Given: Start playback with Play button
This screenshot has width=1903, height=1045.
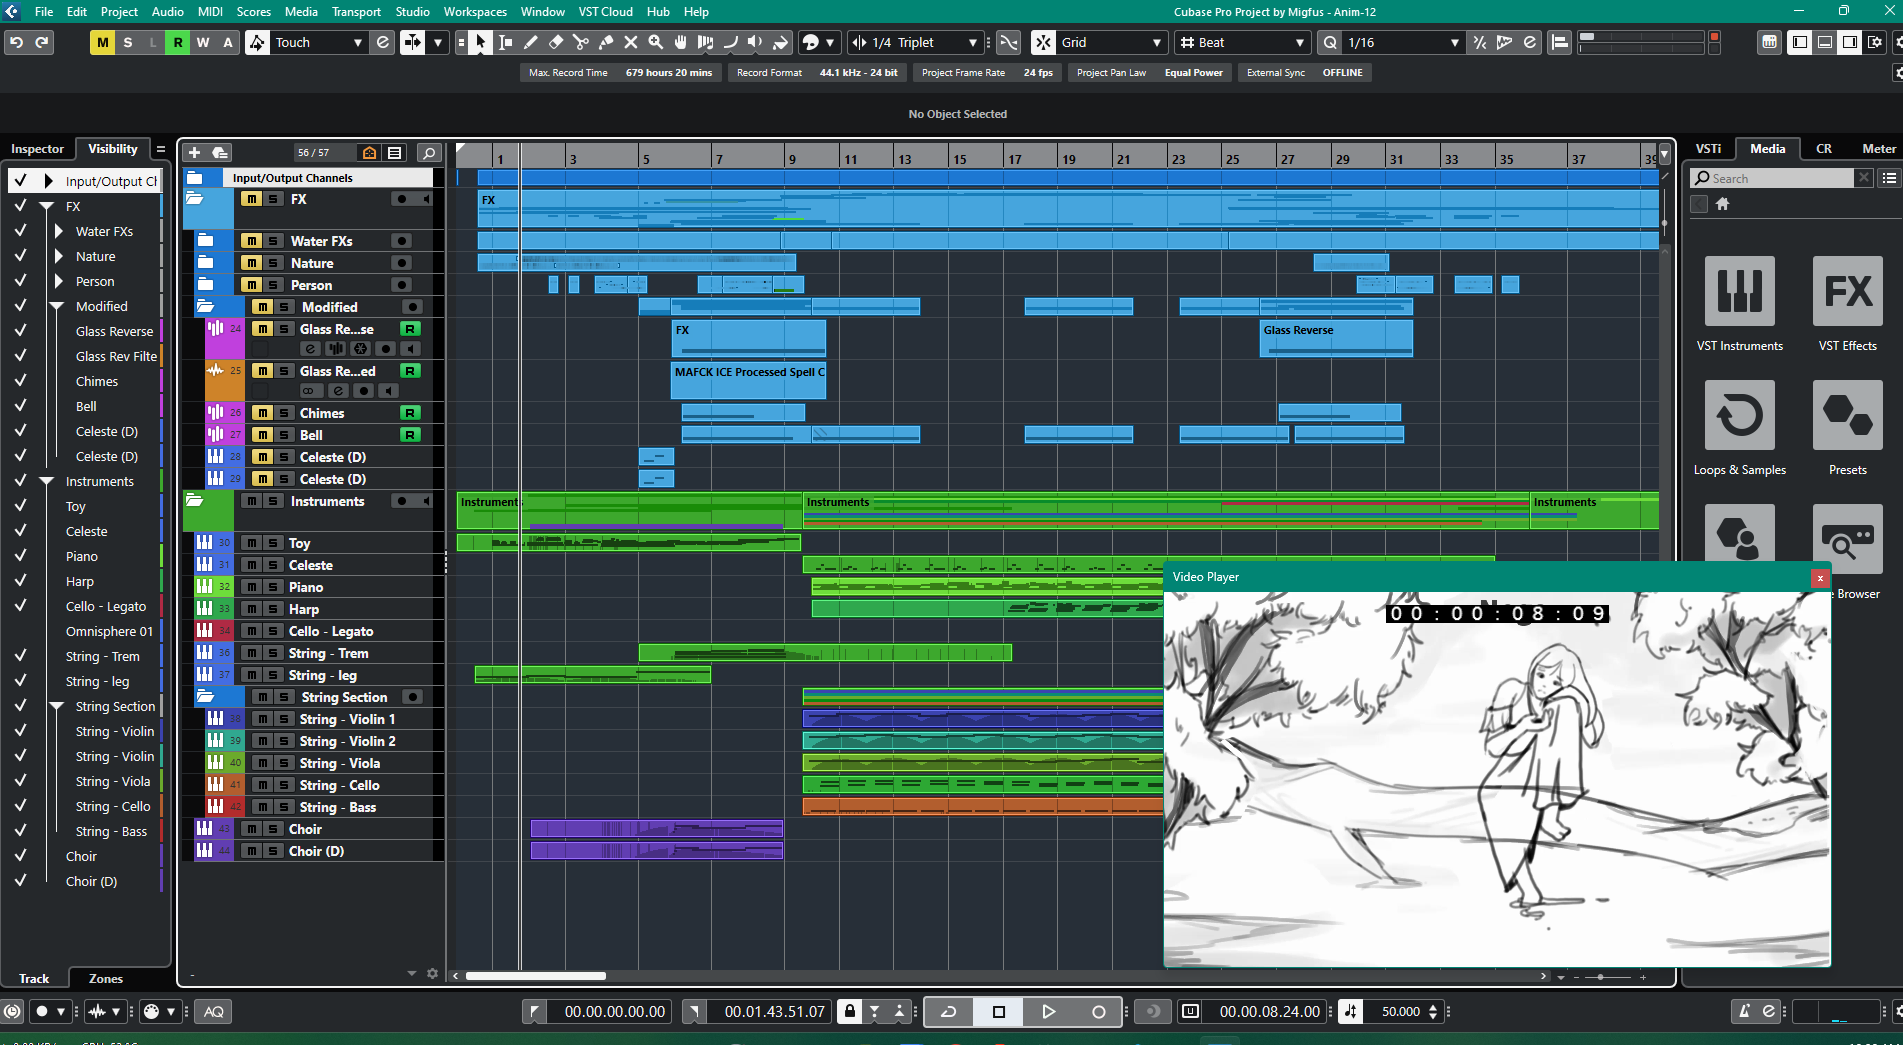Looking at the screenshot, I should 1048,1011.
